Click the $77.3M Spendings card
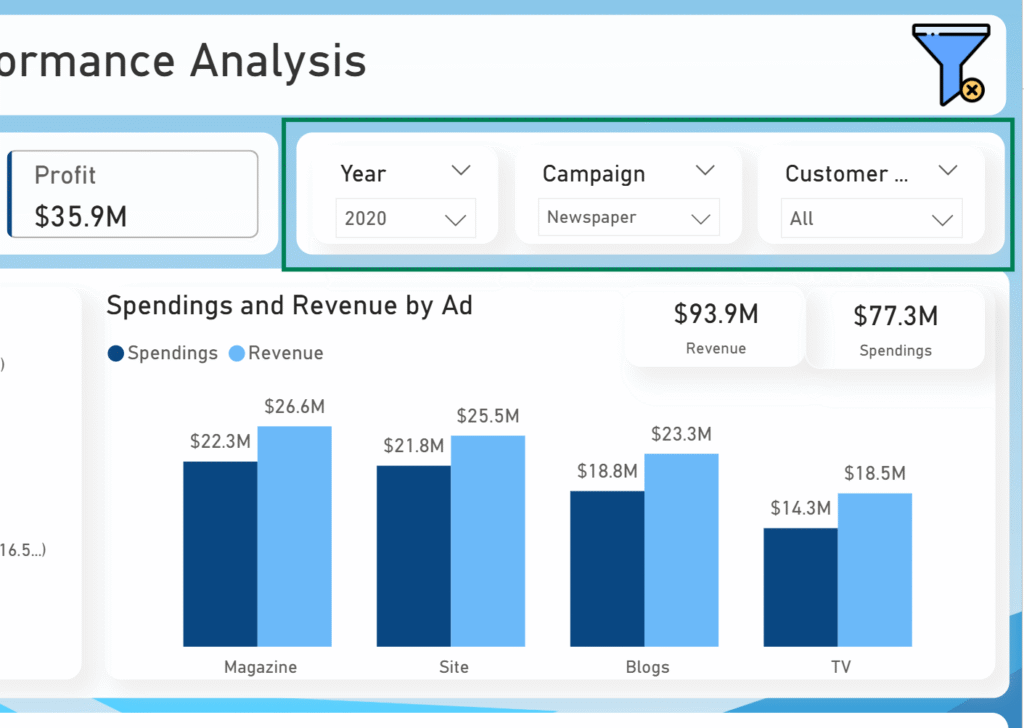 coord(895,329)
